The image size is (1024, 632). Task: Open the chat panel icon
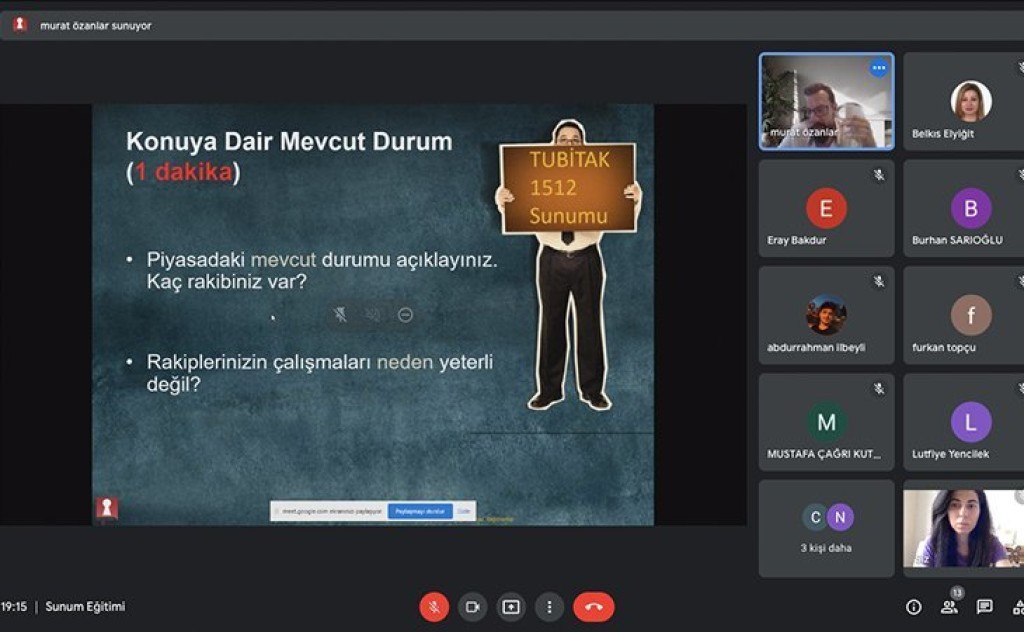click(x=984, y=607)
